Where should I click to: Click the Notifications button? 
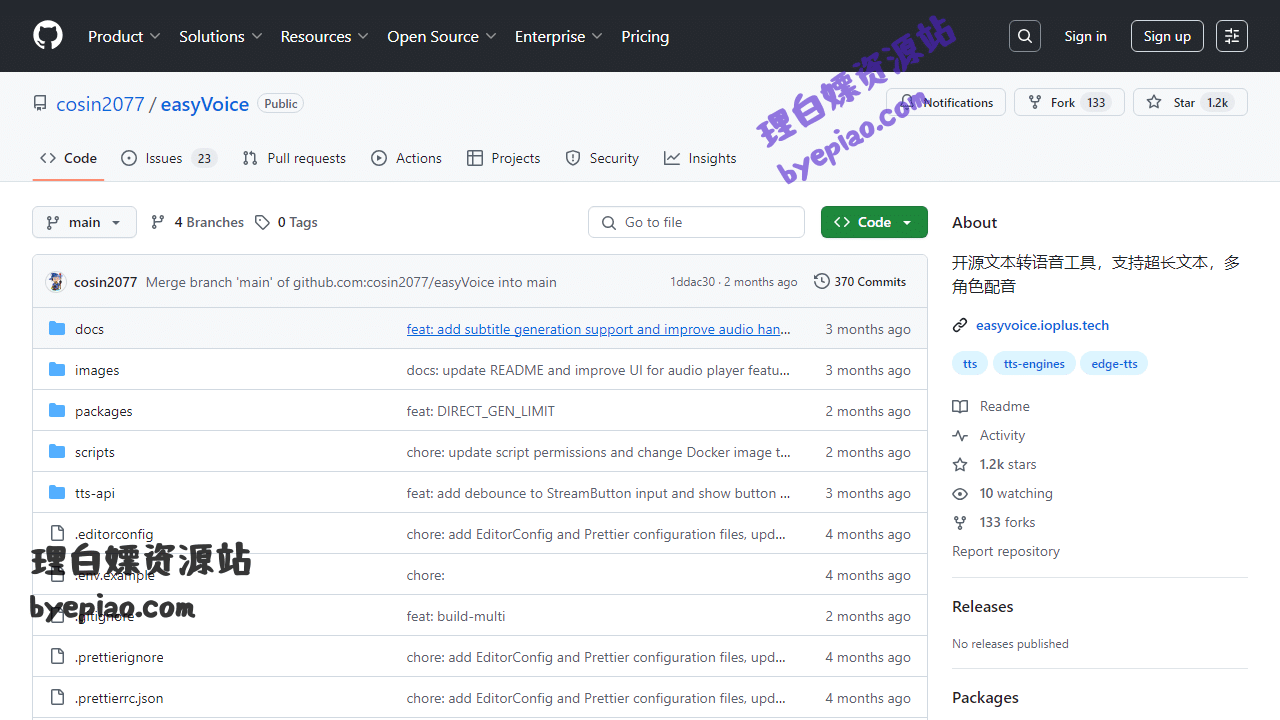pyautogui.click(x=946, y=102)
